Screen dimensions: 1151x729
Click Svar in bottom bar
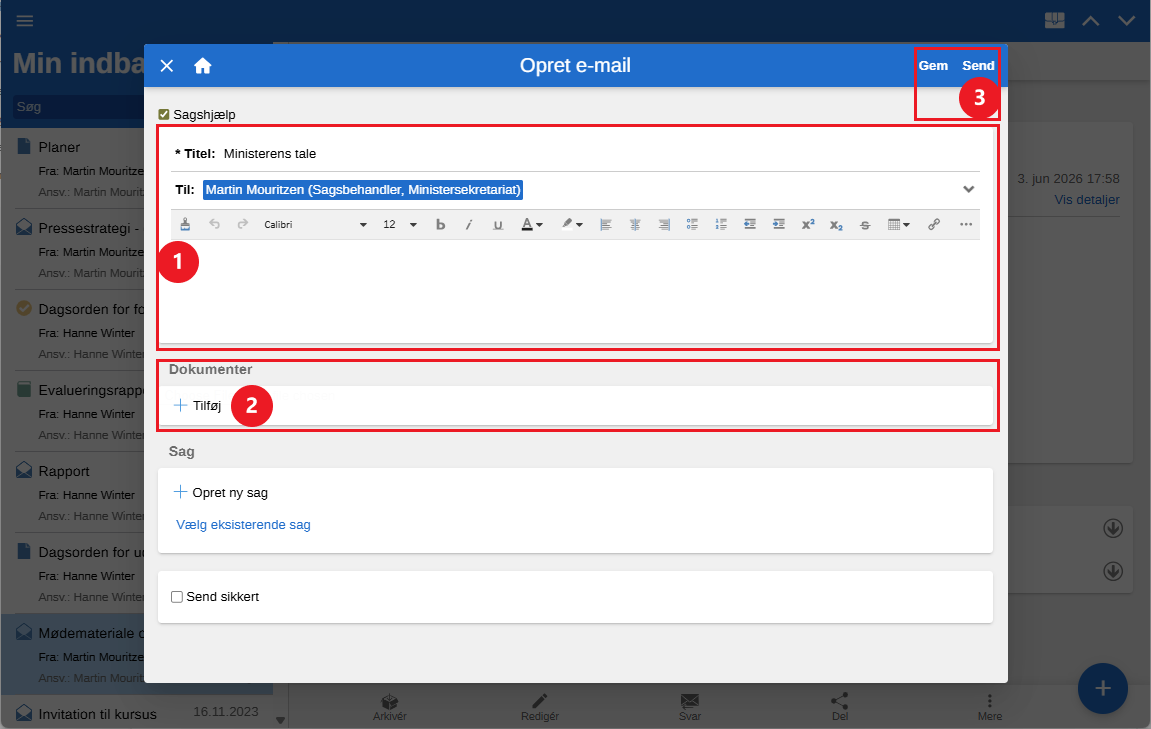(x=690, y=707)
